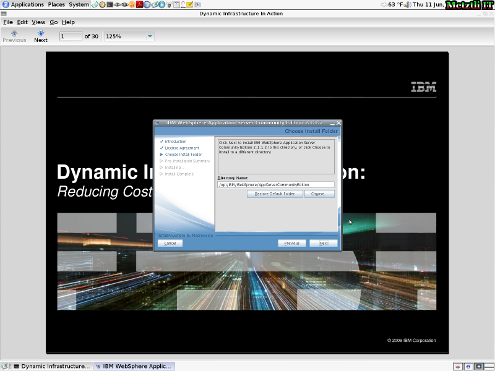The image size is (495, 371).
Task: Click the 63 °F temperature reading
Action: 396,5
